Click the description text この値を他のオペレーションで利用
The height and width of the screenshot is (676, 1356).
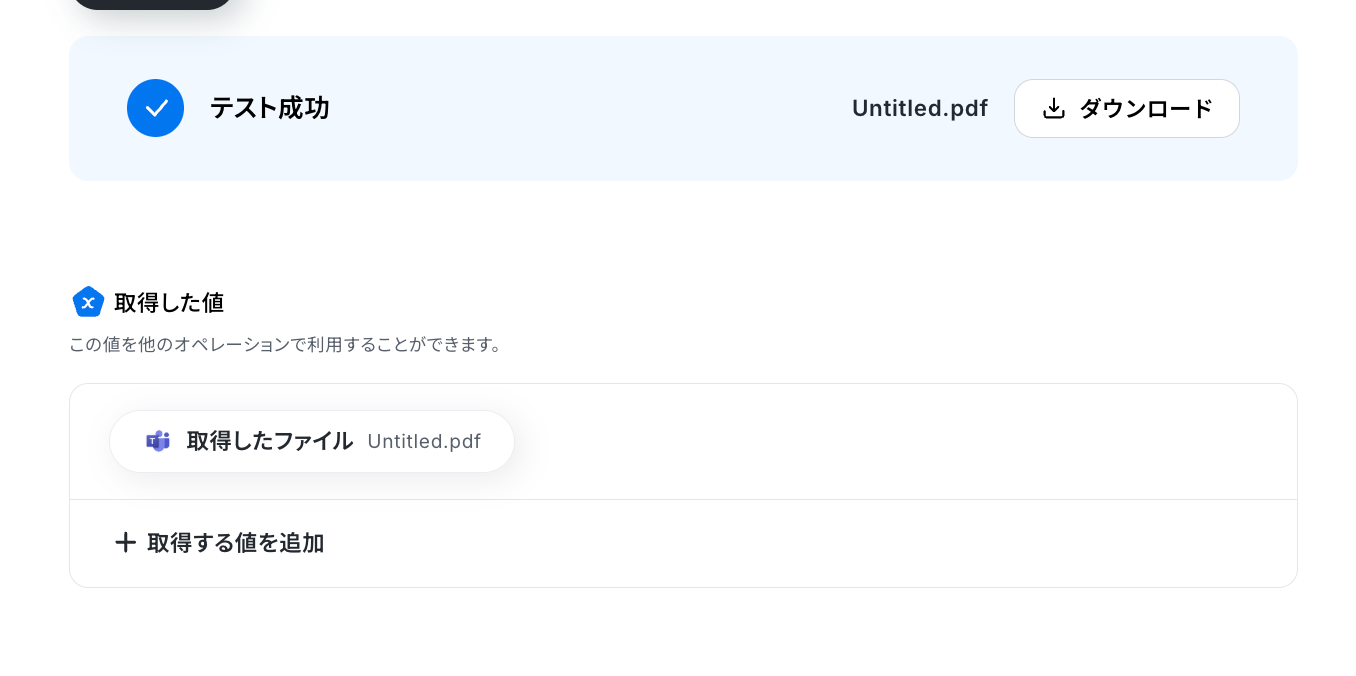point(286,345)
